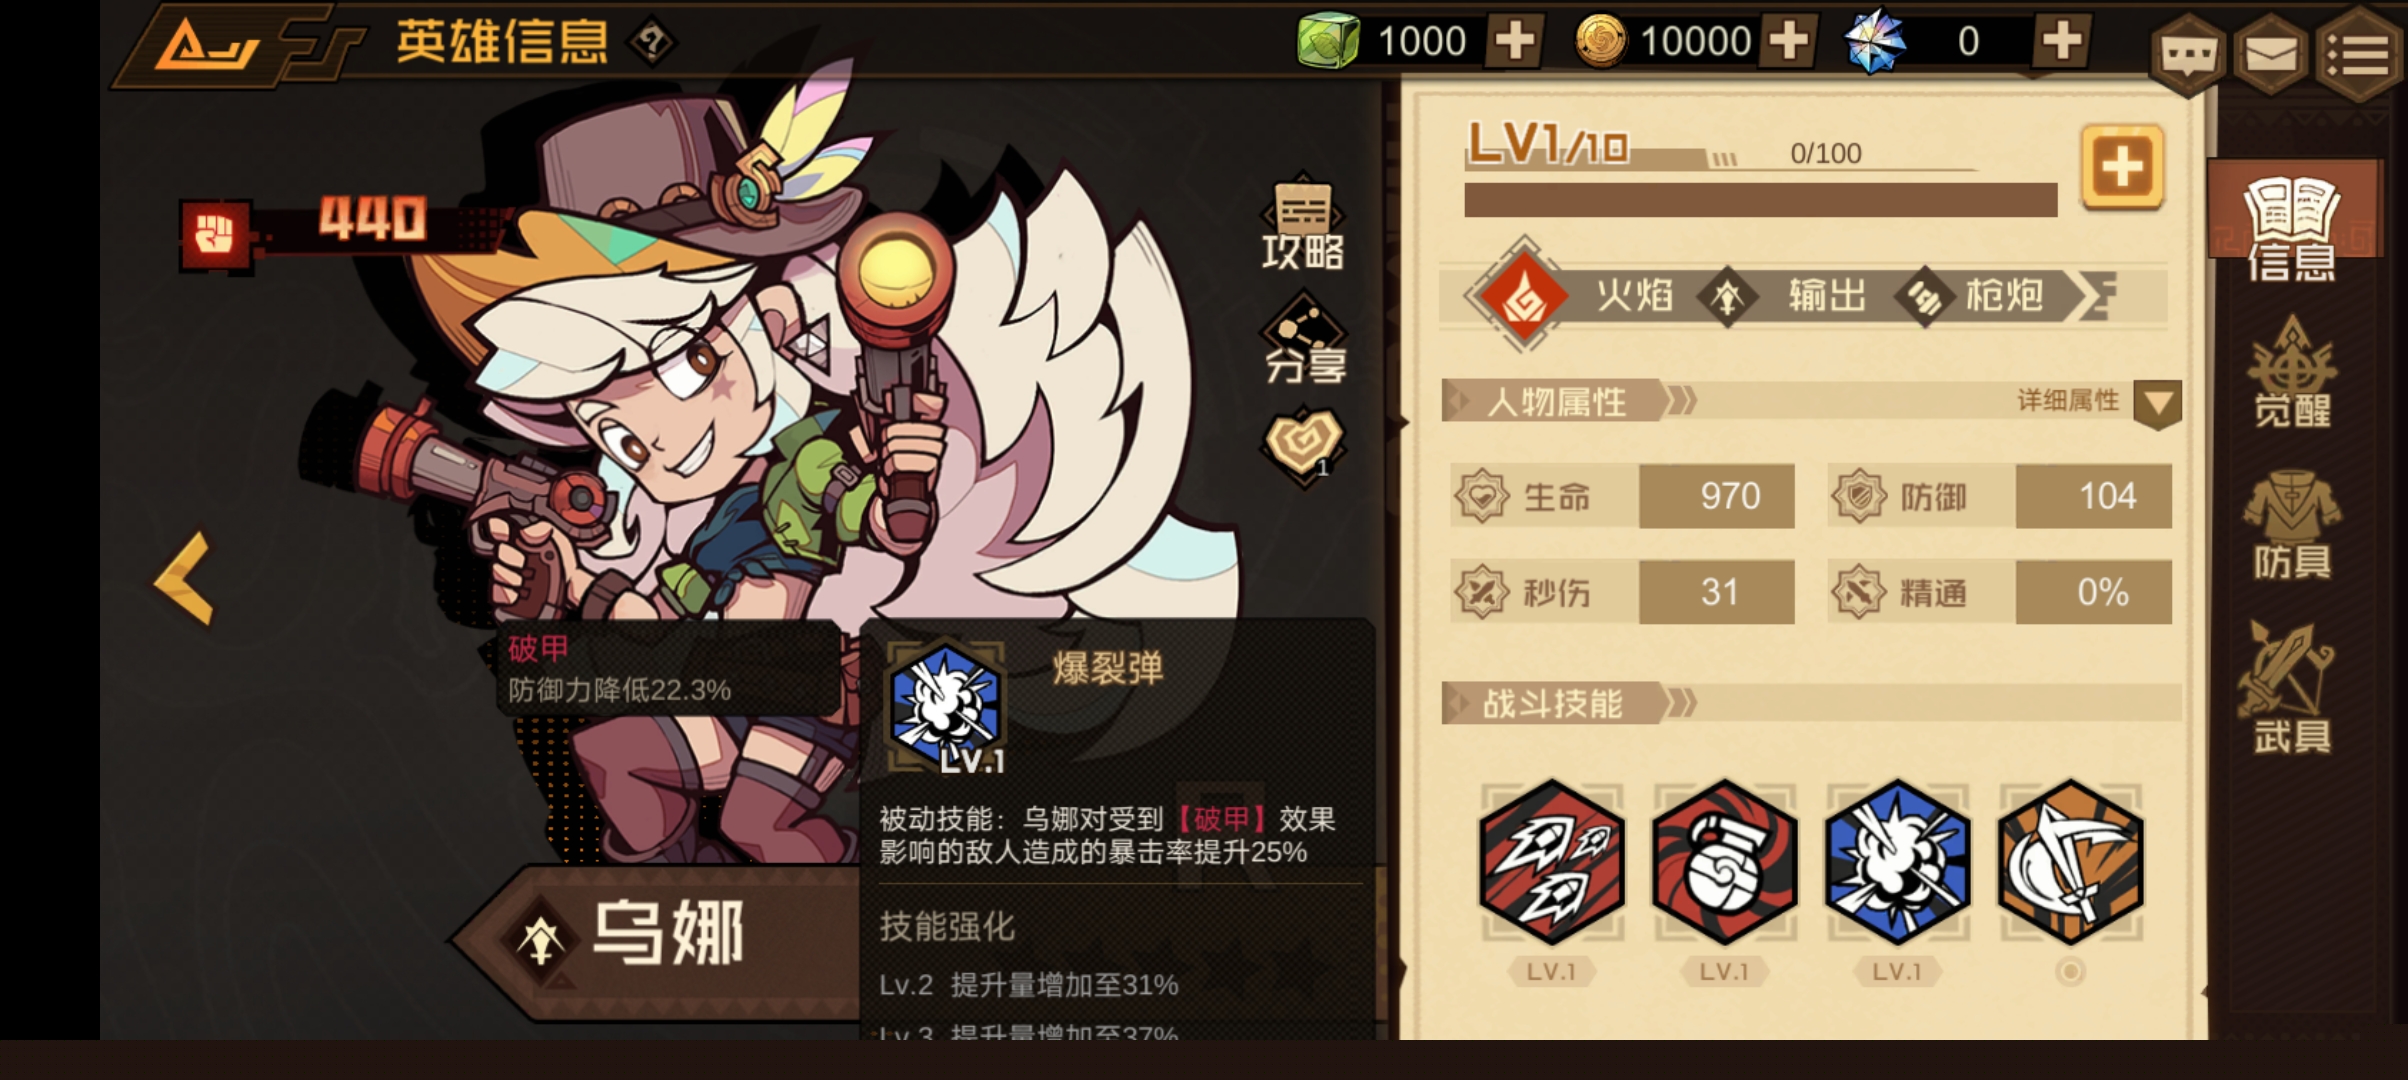Select the red grenade skill icon
Viewport: 2408px width, 1080px height.
coord(1725,862)
